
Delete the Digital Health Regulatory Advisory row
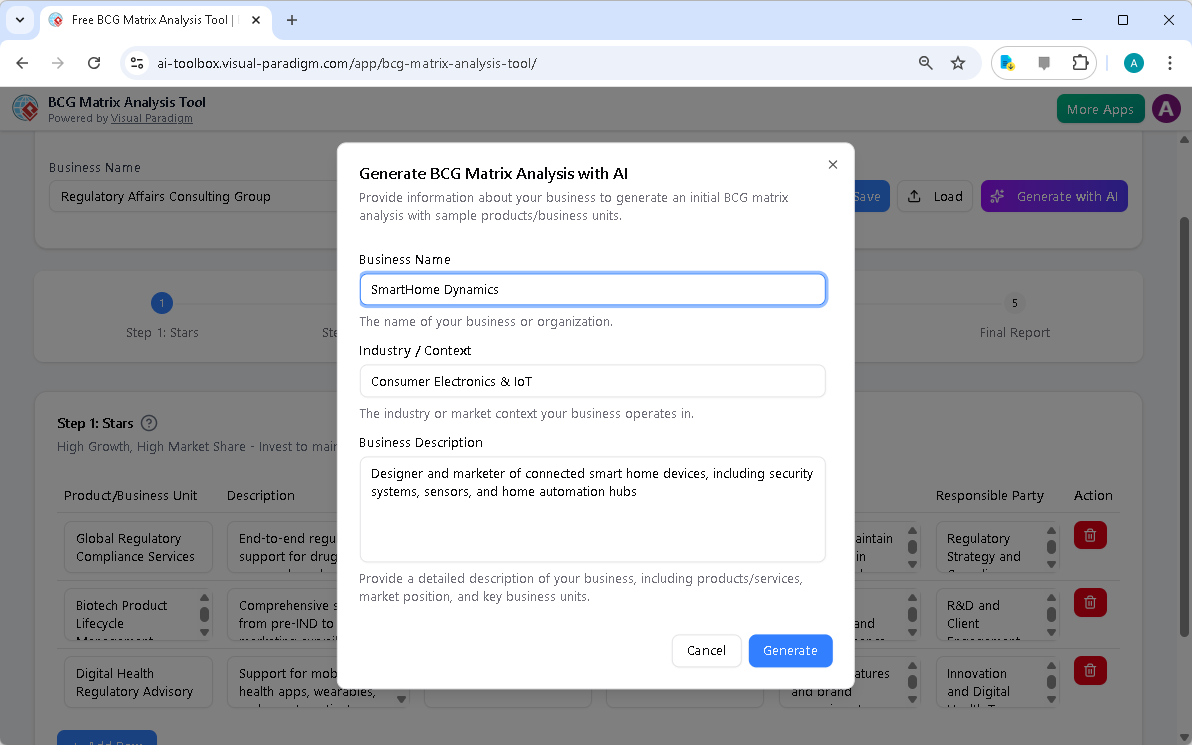1089,671
